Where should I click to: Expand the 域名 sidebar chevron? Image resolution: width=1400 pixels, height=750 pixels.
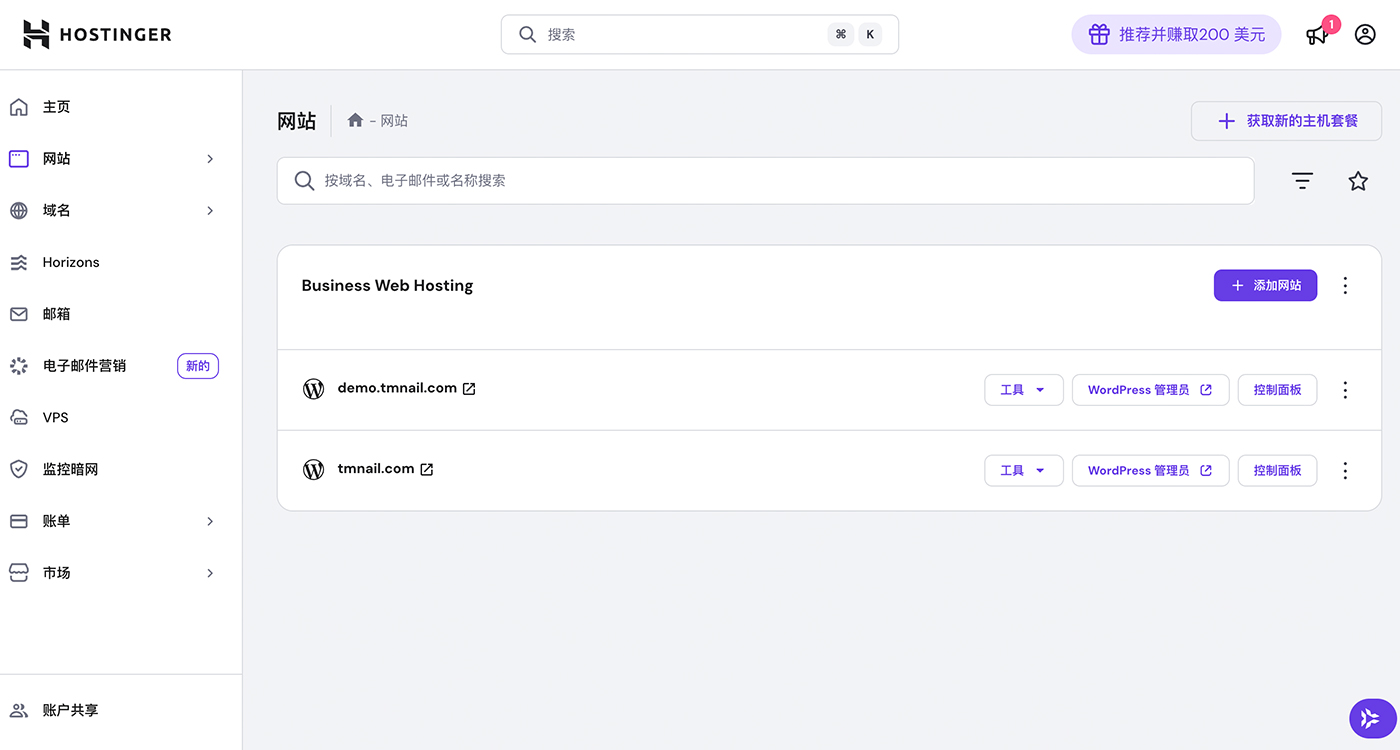tap(210, 211)
